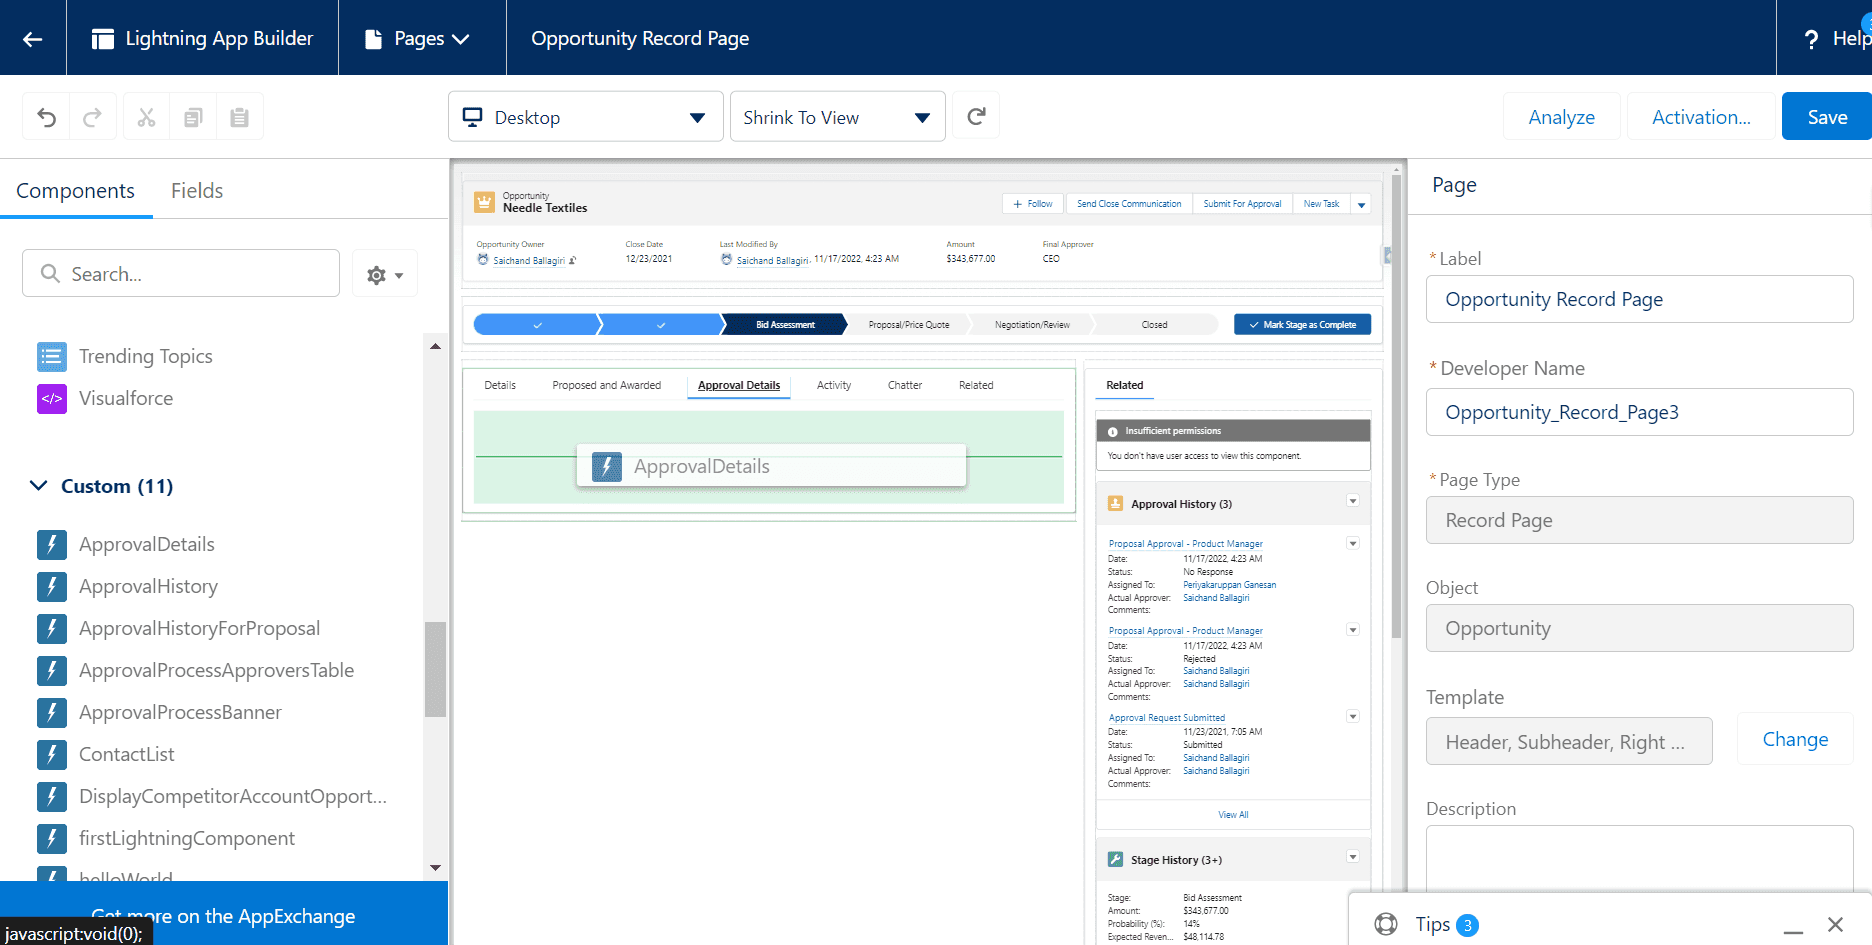This screenshot has width=1872, height=945.
Task: Select the ApprovalDetails component on canvas
Action: tap(771, 466)
